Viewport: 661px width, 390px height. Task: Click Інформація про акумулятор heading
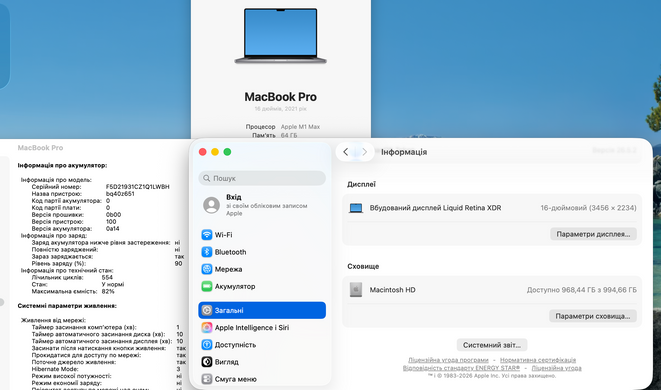pyautogui.click(x=62, y=166)
